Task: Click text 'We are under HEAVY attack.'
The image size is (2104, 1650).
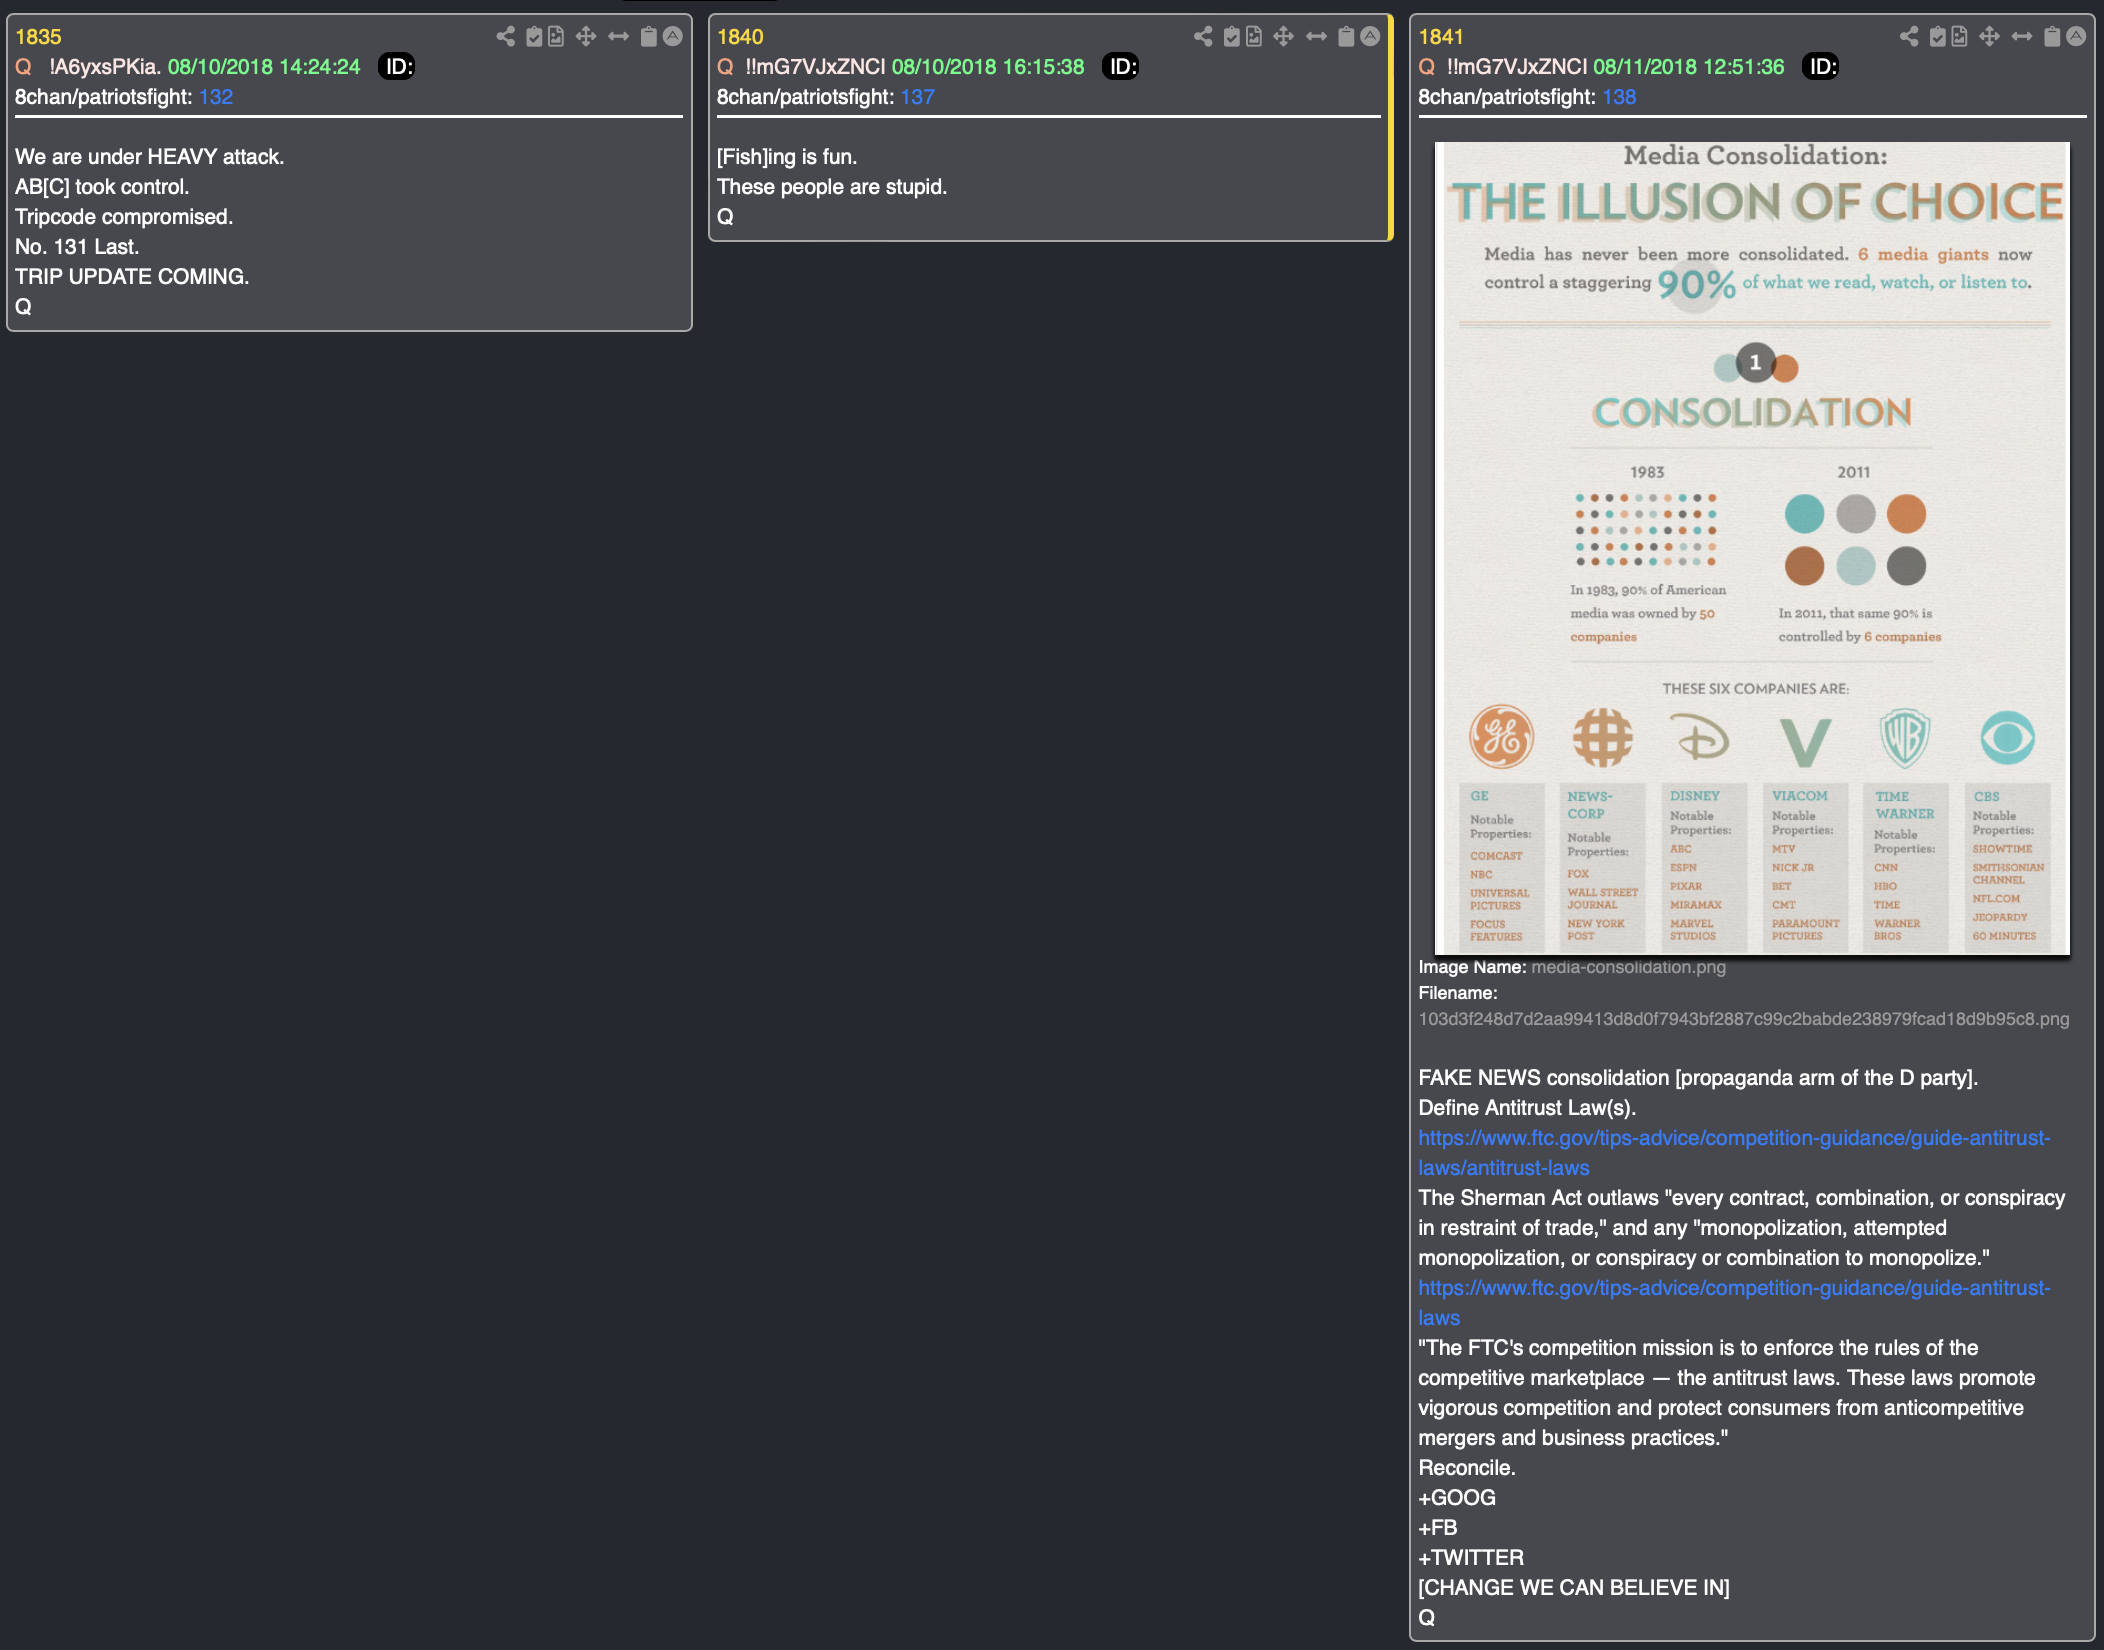Action: [150, 157]
